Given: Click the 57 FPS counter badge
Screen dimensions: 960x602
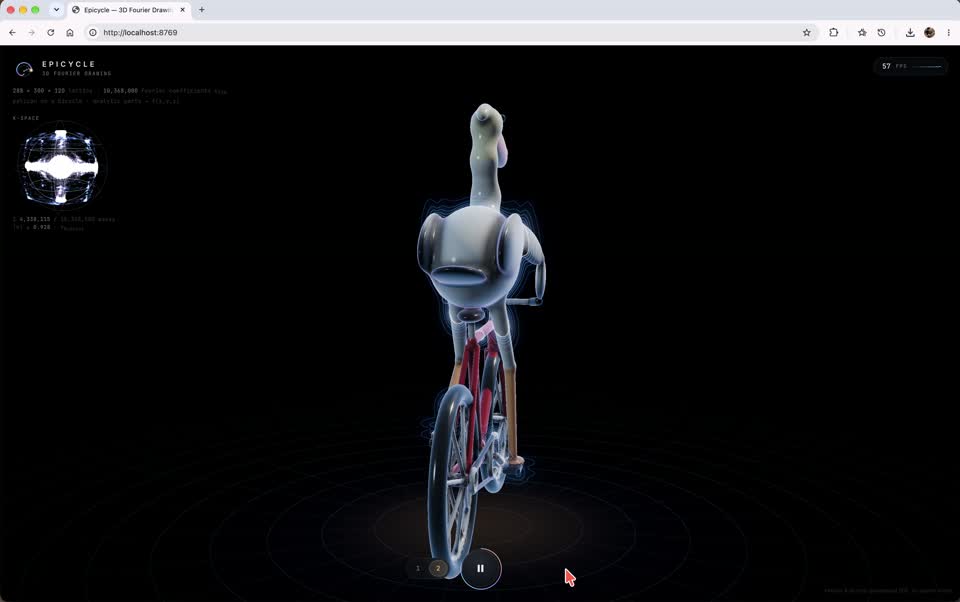Looking at the screenshot, I should tap(911, 66).
